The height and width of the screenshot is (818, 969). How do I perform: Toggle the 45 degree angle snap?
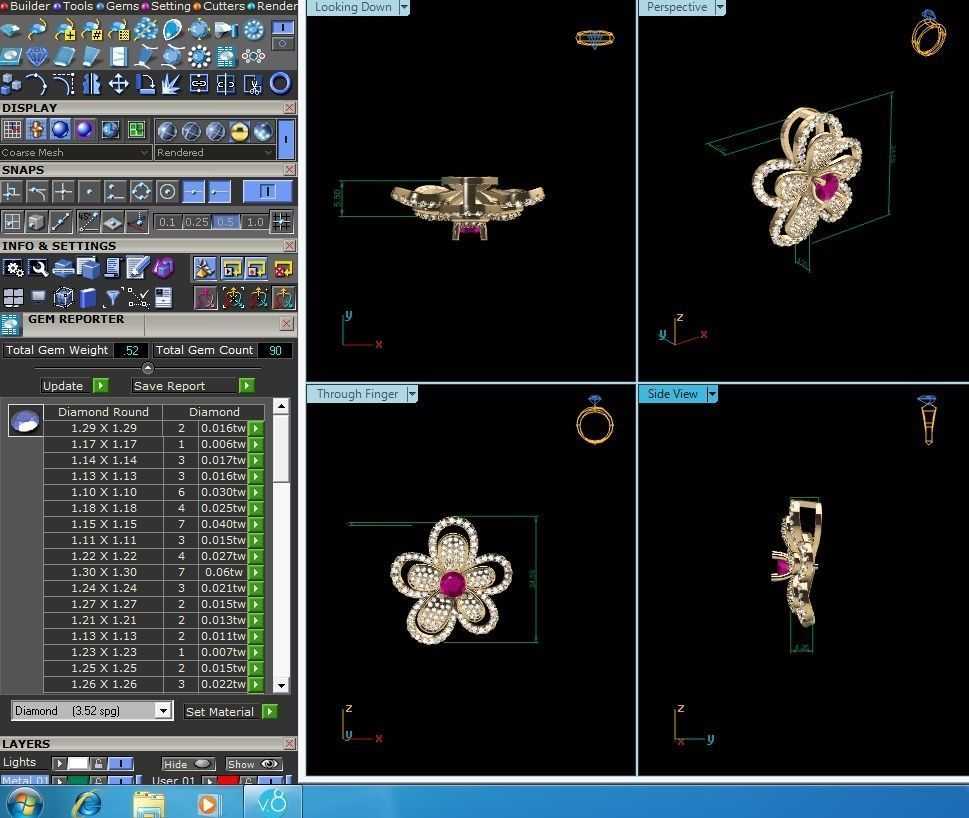[x=88, y=222]
